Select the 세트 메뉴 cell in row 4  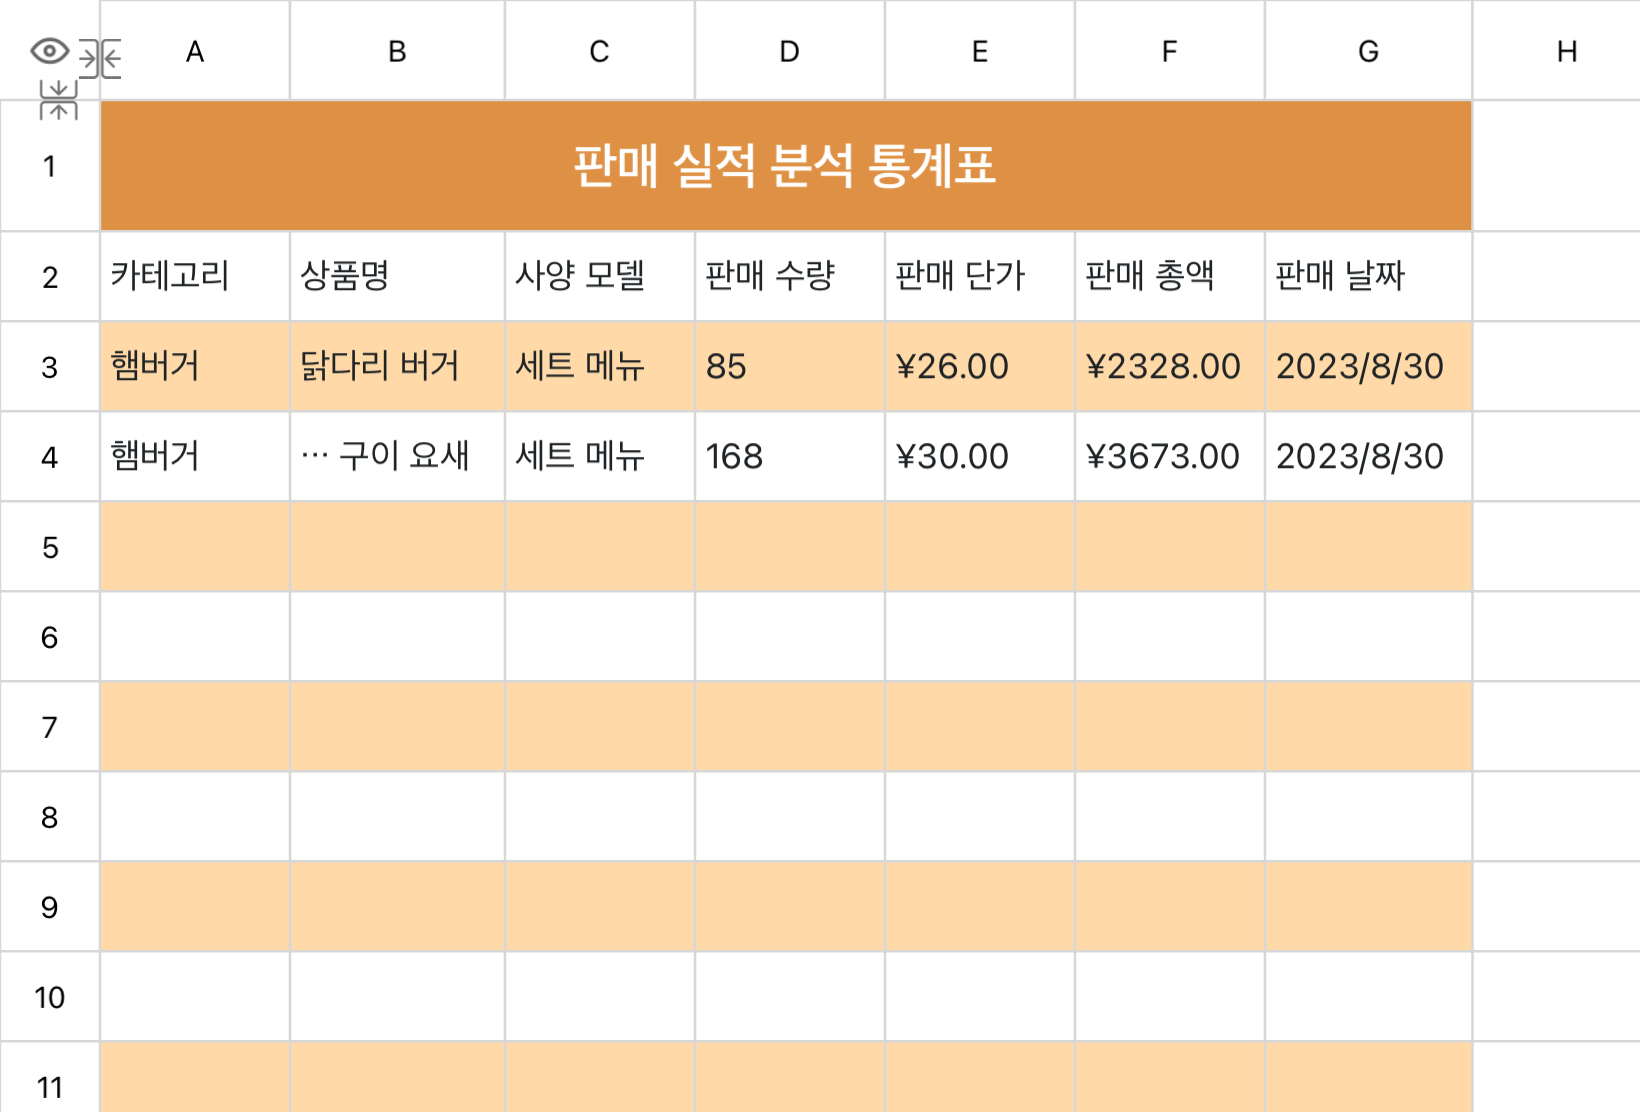[x=599, y=457]
